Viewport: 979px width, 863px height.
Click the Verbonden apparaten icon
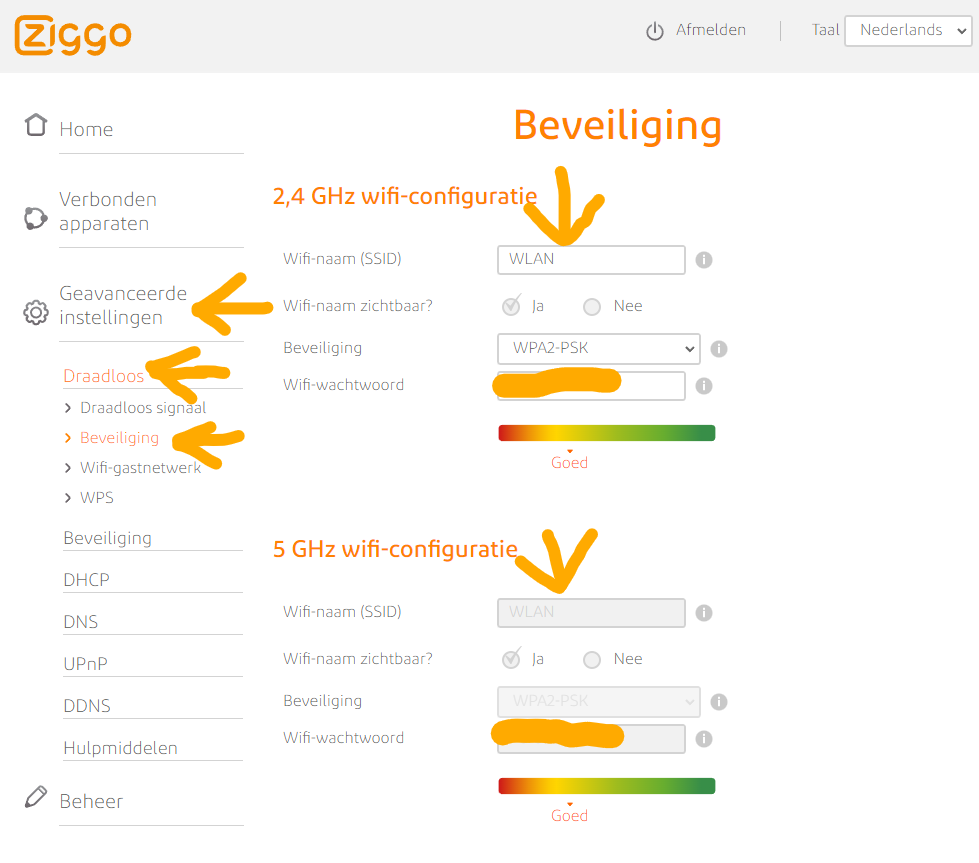tap(36, 218)
